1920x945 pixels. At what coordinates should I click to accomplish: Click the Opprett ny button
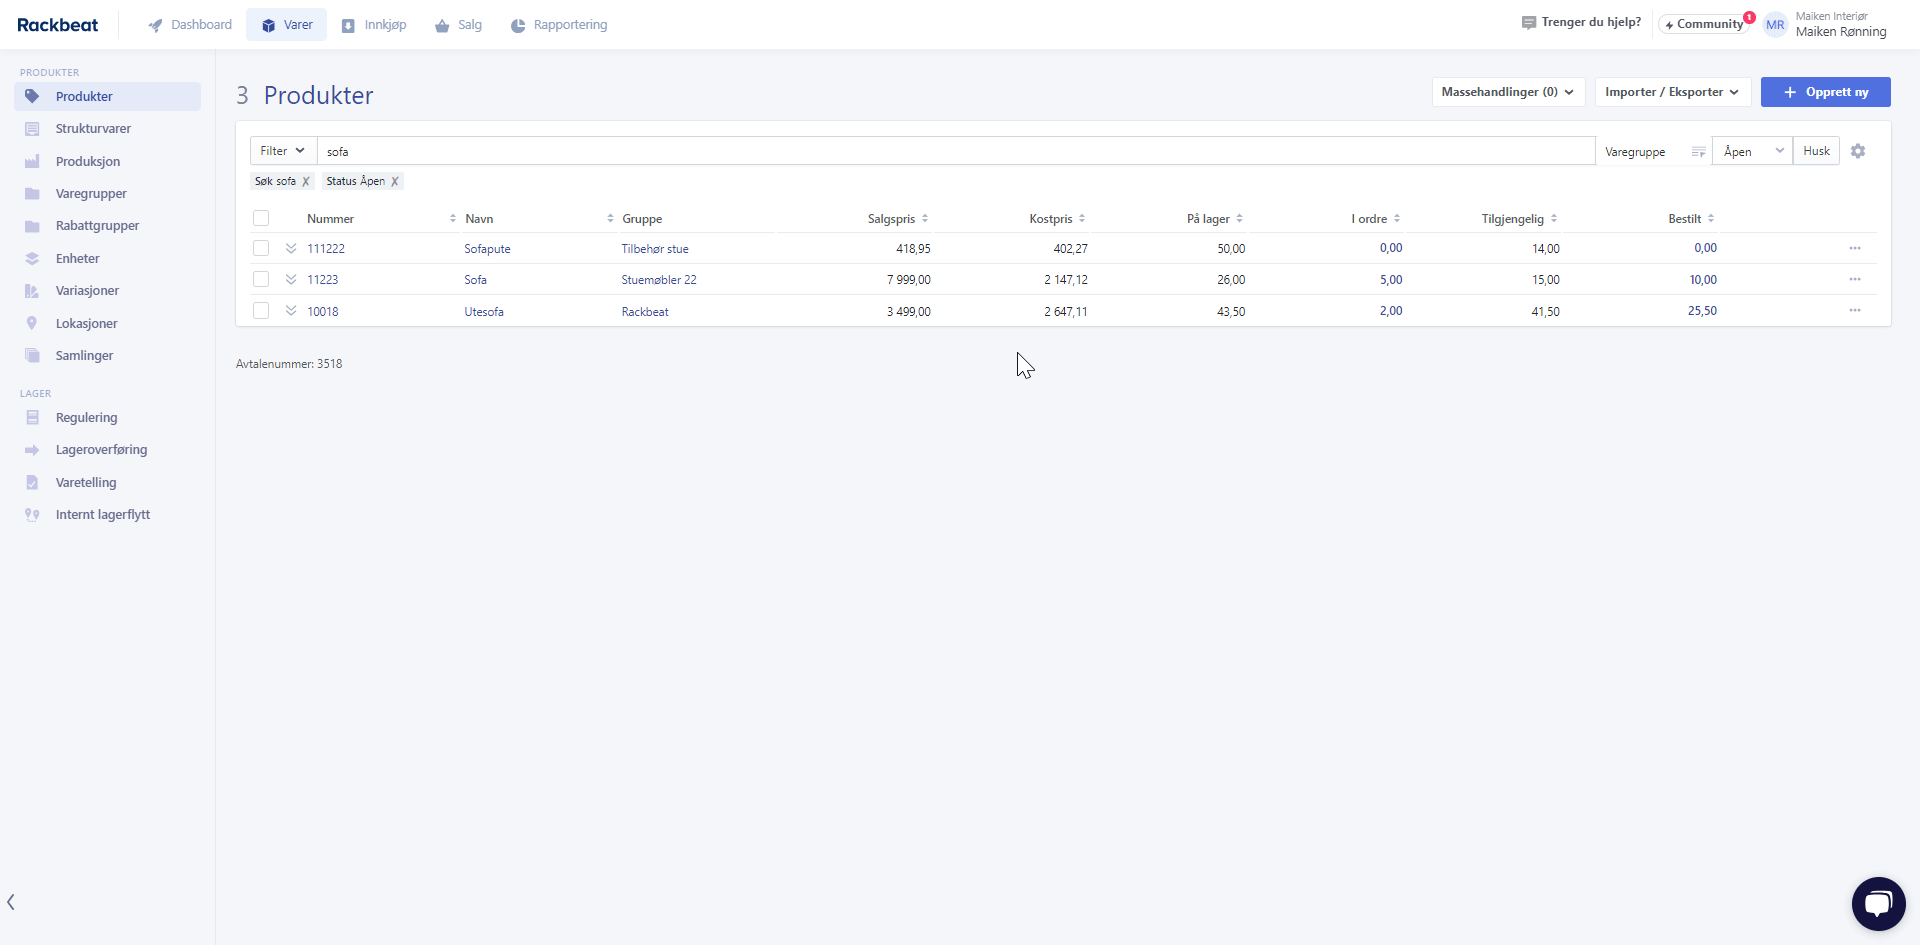(x=1826, y=91)
